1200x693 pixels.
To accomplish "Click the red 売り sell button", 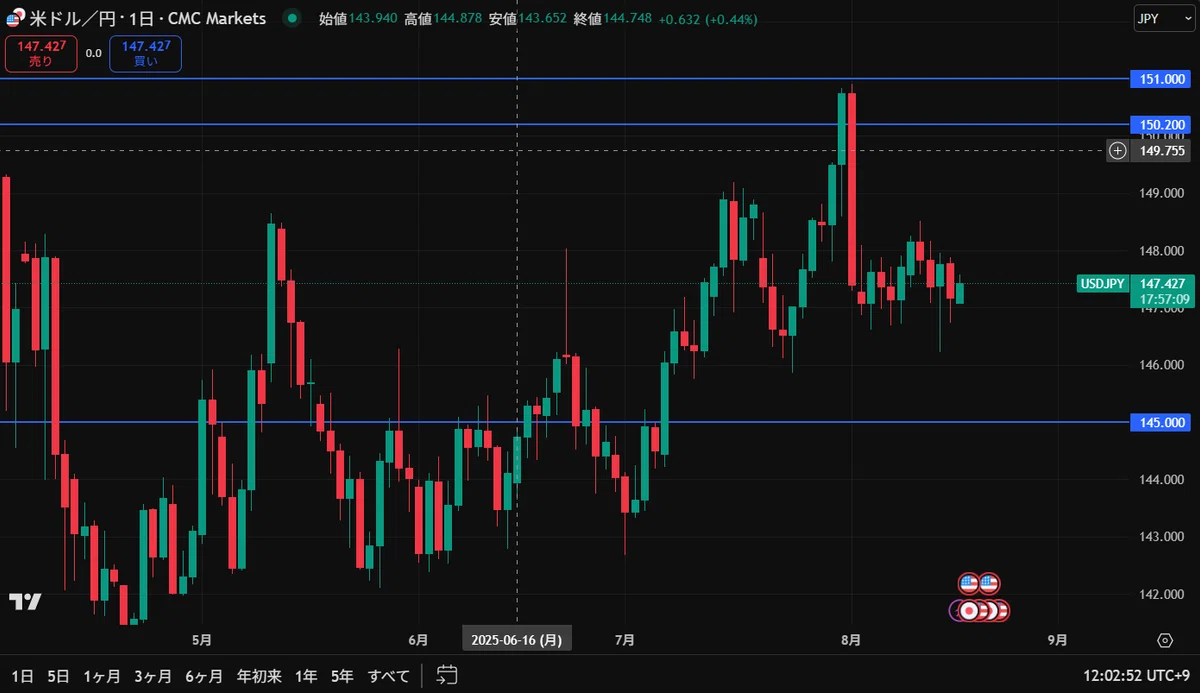I will 40,54.
